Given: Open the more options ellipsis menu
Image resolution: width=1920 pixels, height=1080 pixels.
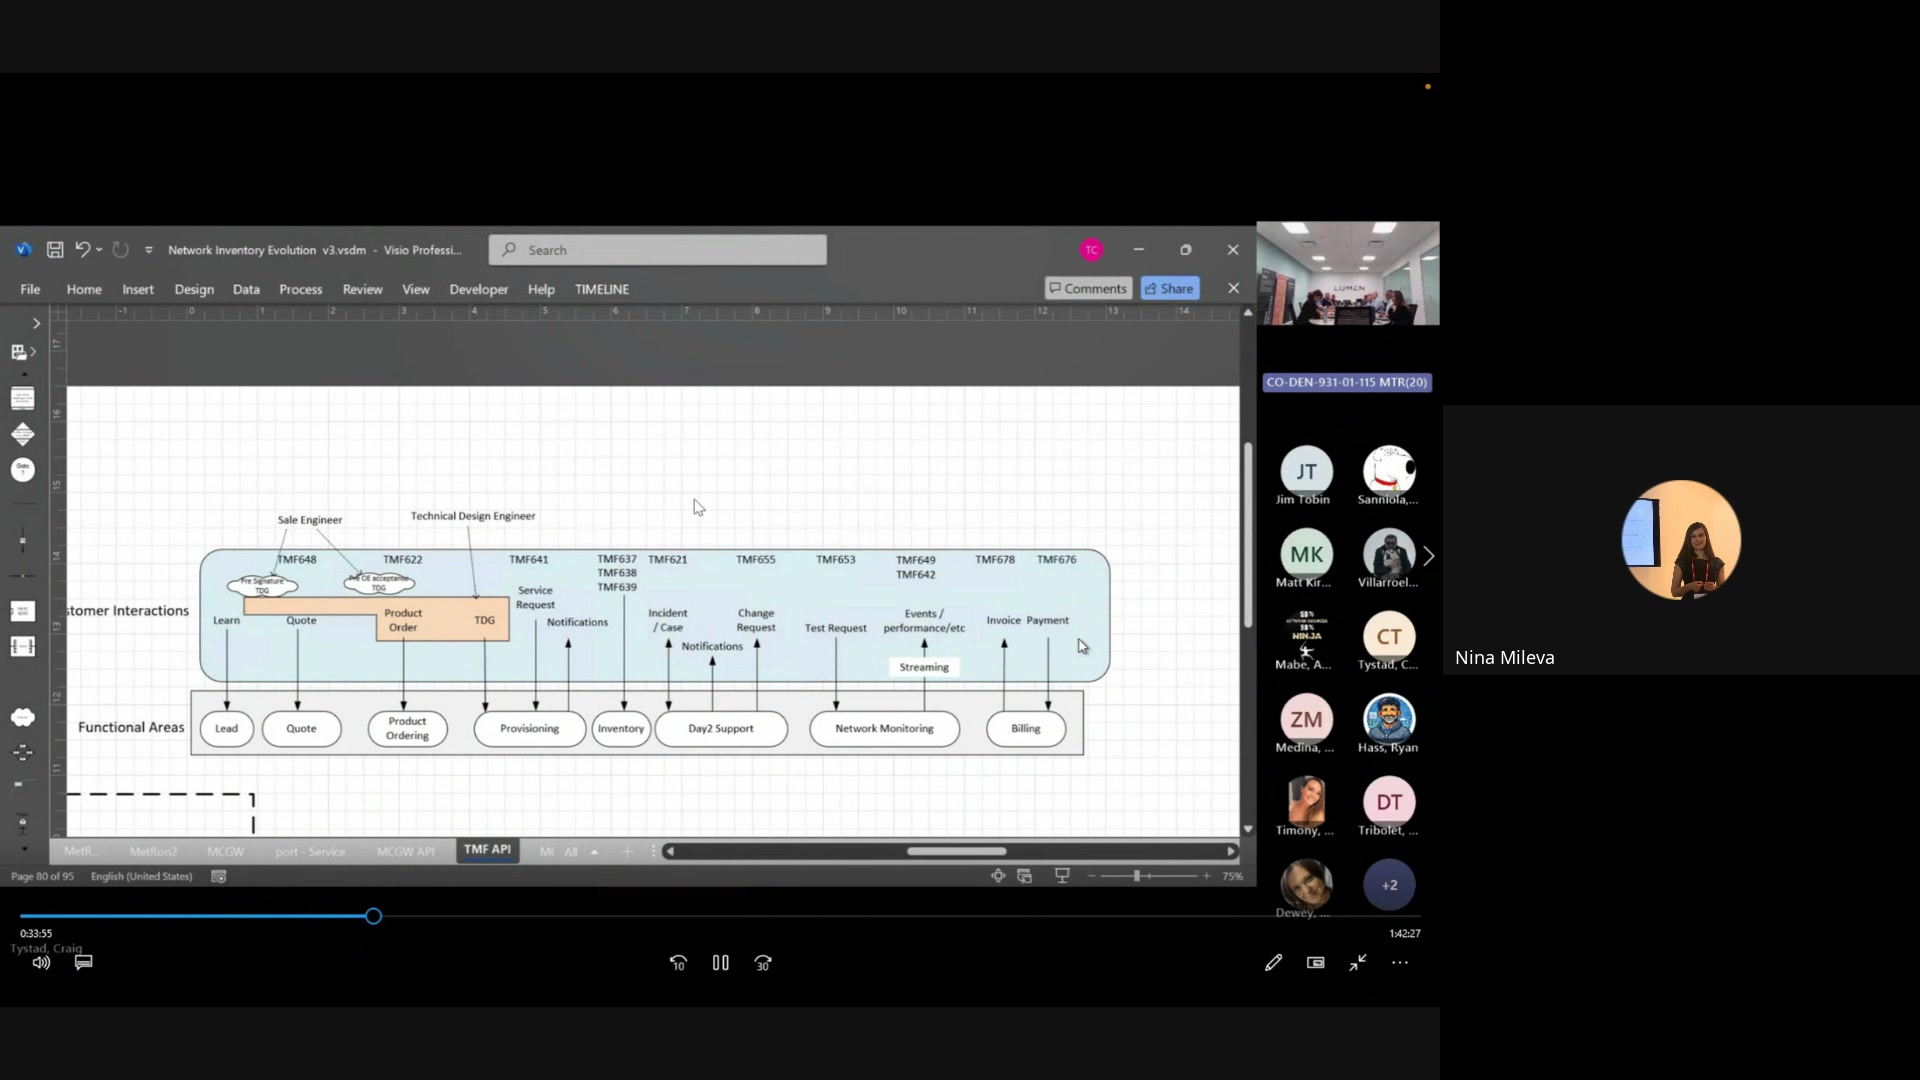Looking at the screenshot, I should pos(1400,963).
